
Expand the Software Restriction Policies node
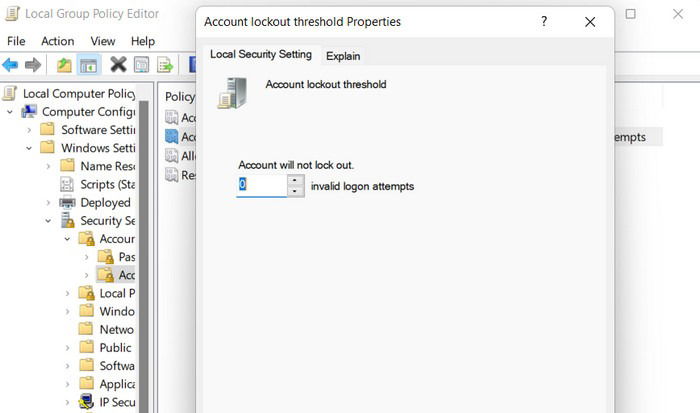67,366
